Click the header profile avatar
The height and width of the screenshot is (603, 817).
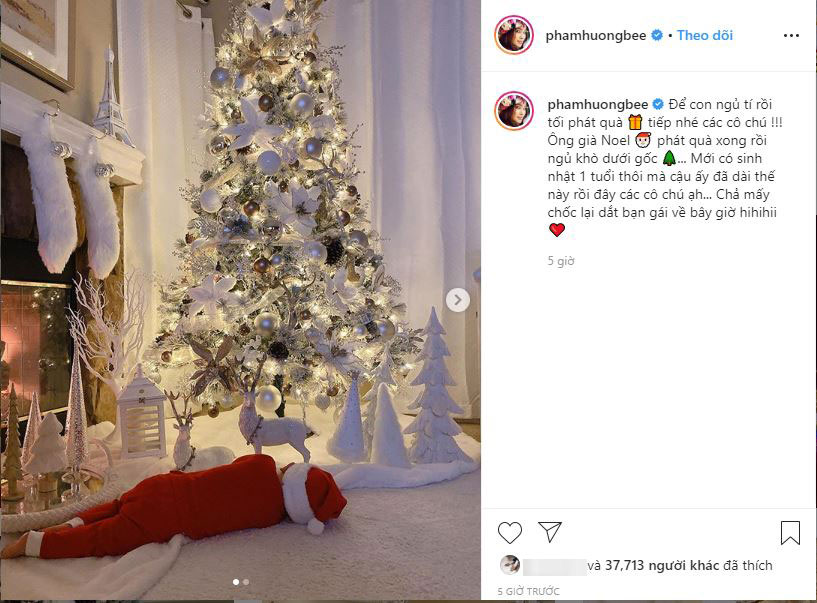click(x=514, y=35)
